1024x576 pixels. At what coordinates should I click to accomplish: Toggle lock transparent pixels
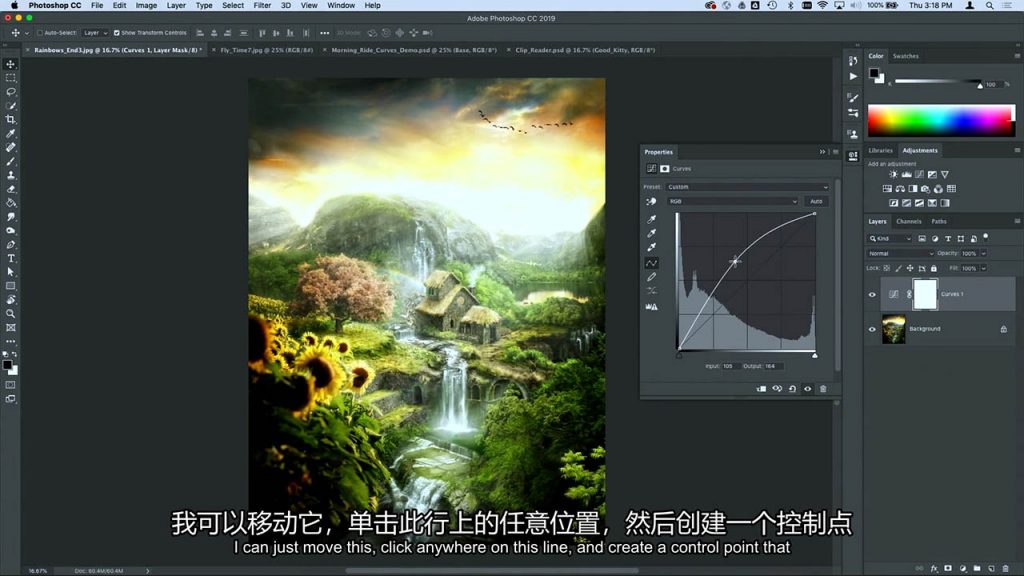[887, 268]
